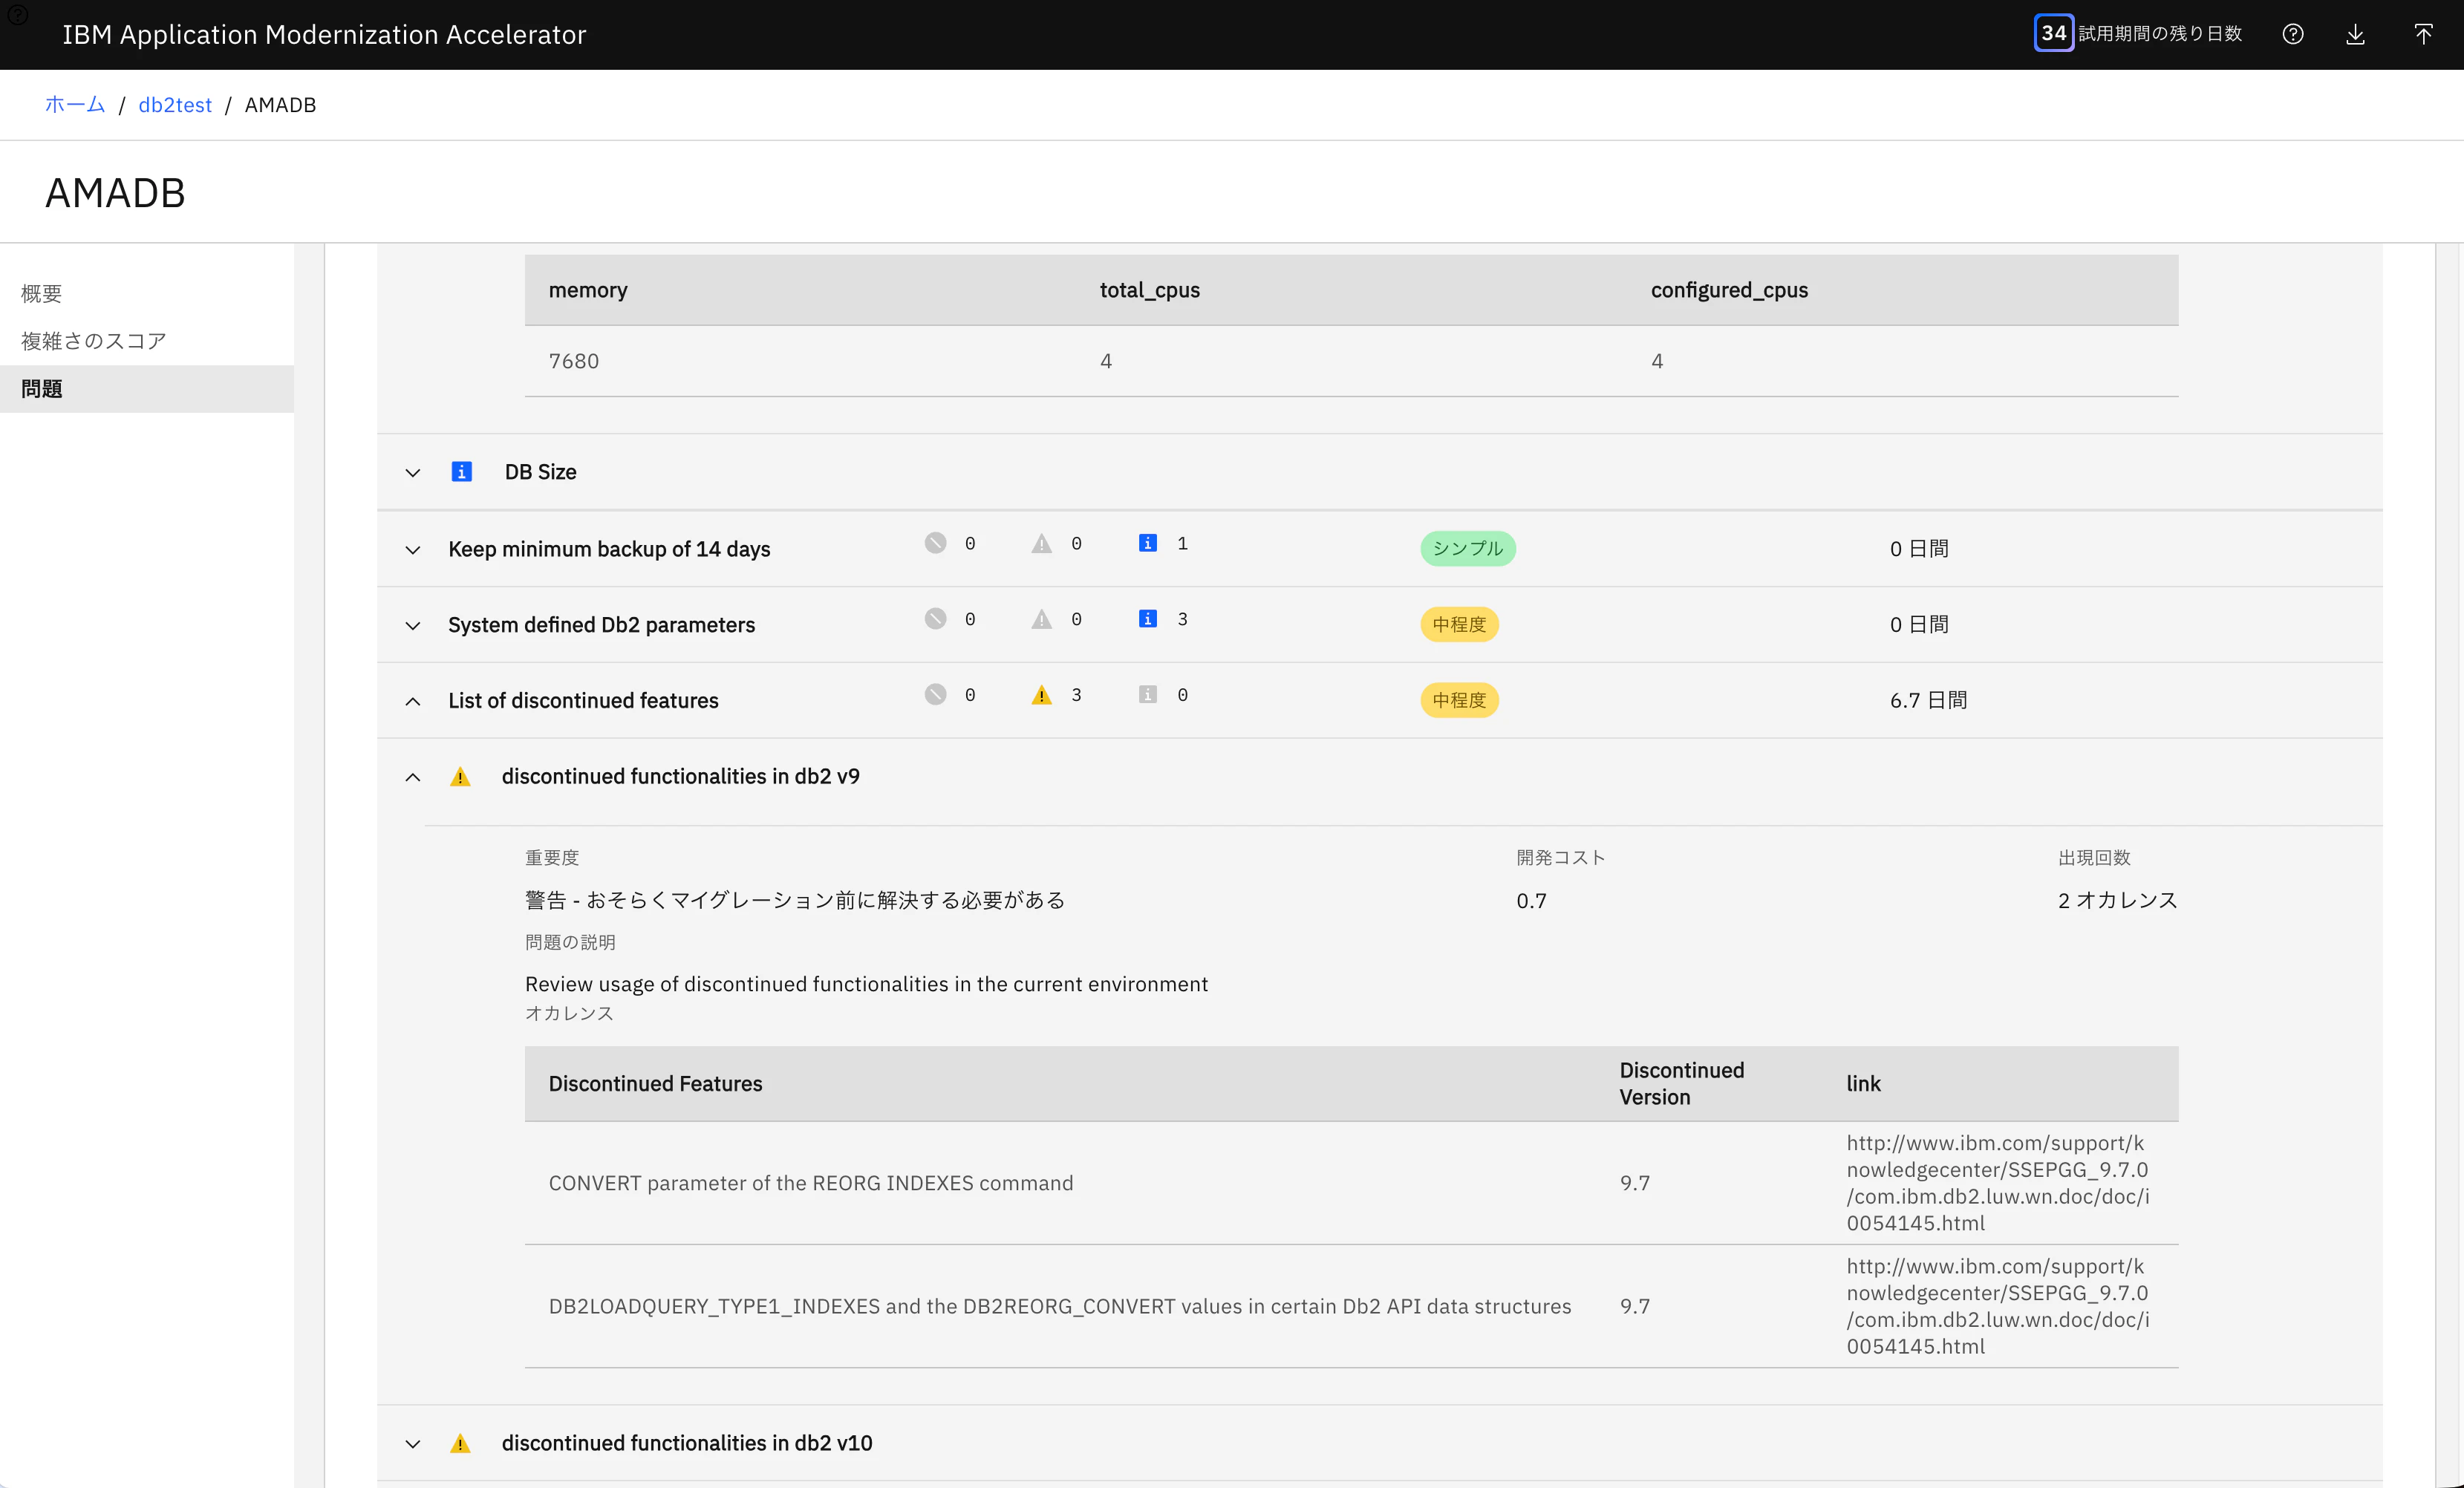
Task: Expand the DB Size section chevron
Action: [413, 472]
